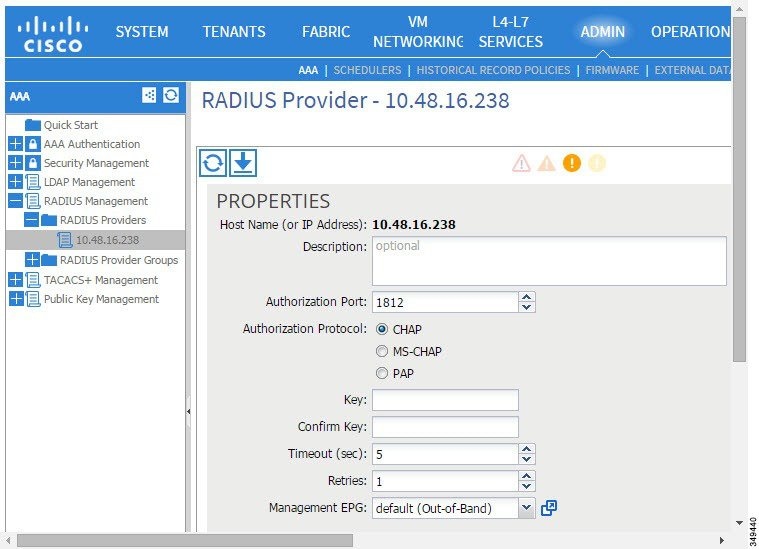Image resolution: width=759 pixels, height=549 pixels.
Task: Collapse RADIUS Management tree node
Action: (x=15, y=200)
